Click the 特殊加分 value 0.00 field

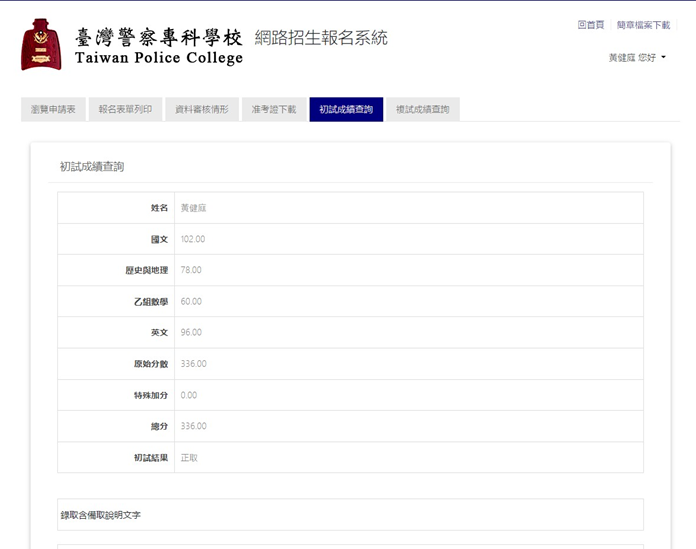coord(408,395)
